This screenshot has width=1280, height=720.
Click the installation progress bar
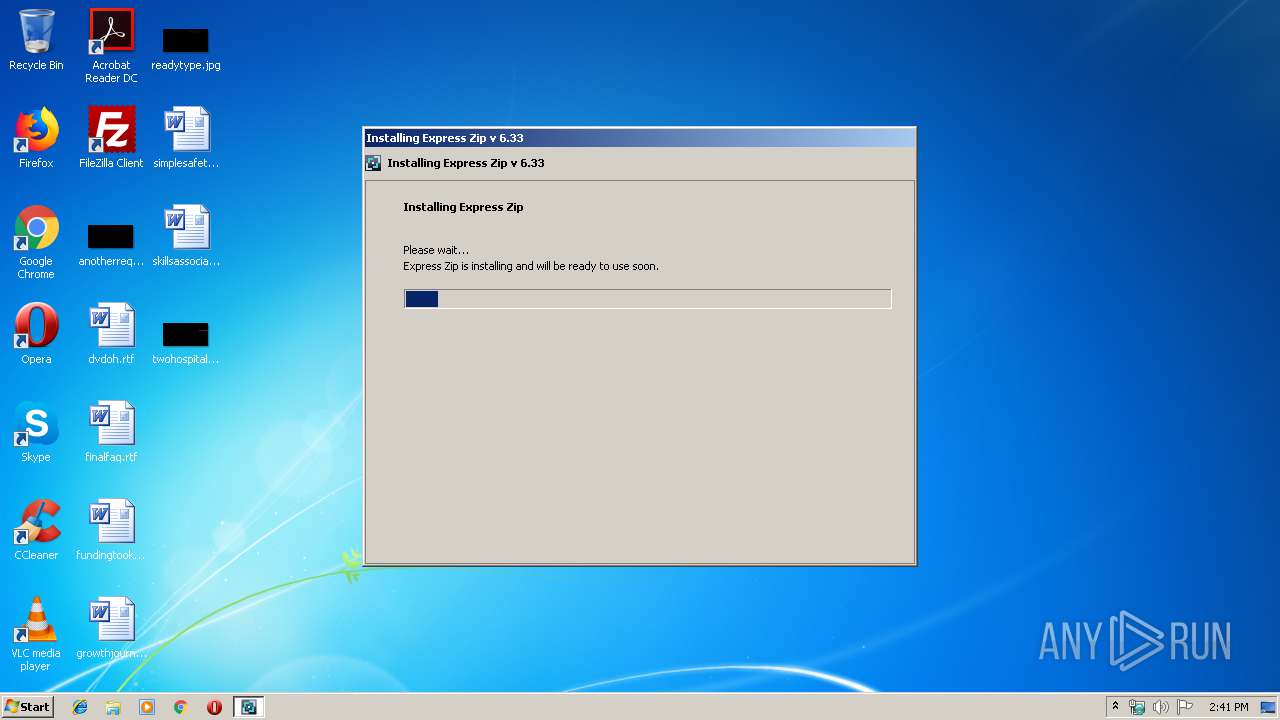(647, 299)
